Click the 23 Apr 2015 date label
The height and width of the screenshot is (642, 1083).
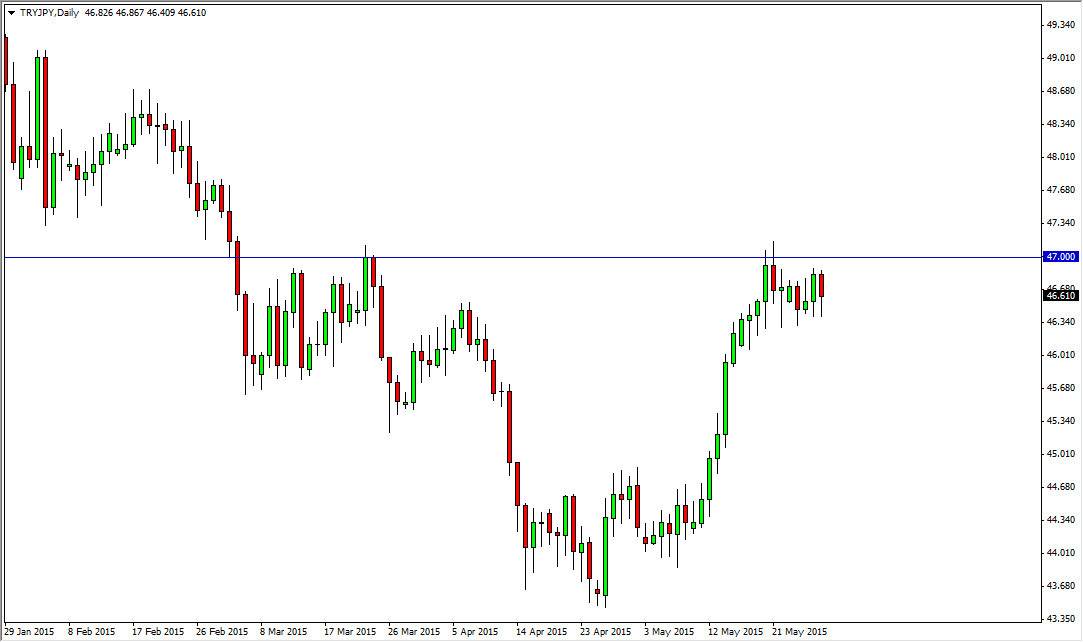tap(606, 632)
